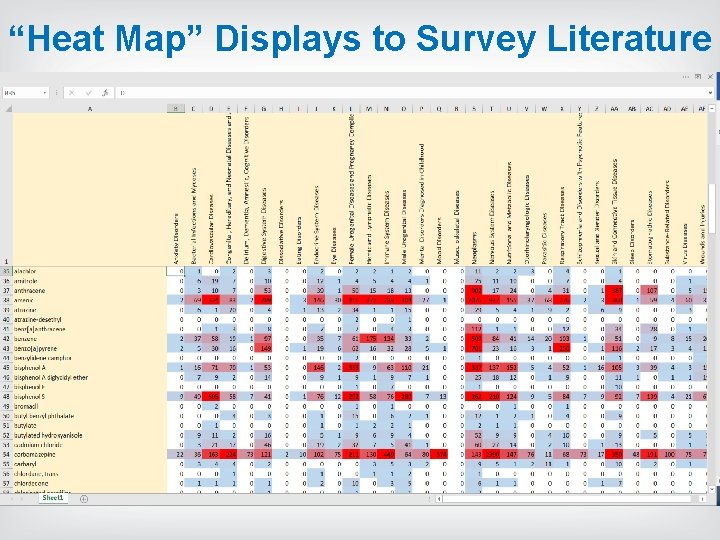Select row 57 header

pyautogui.click(x=6, y=484)
